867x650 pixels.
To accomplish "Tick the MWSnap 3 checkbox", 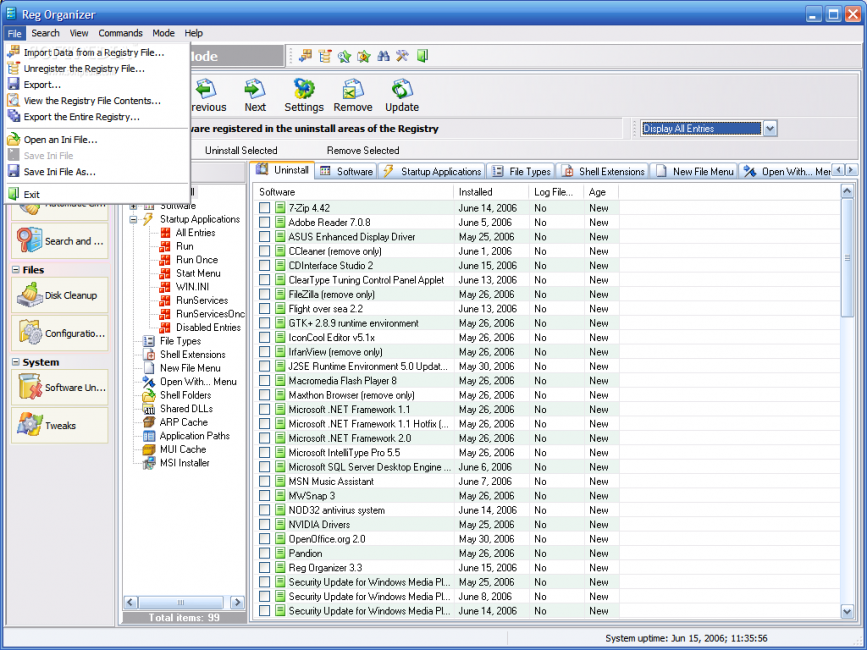I will (x=264, y=496).
